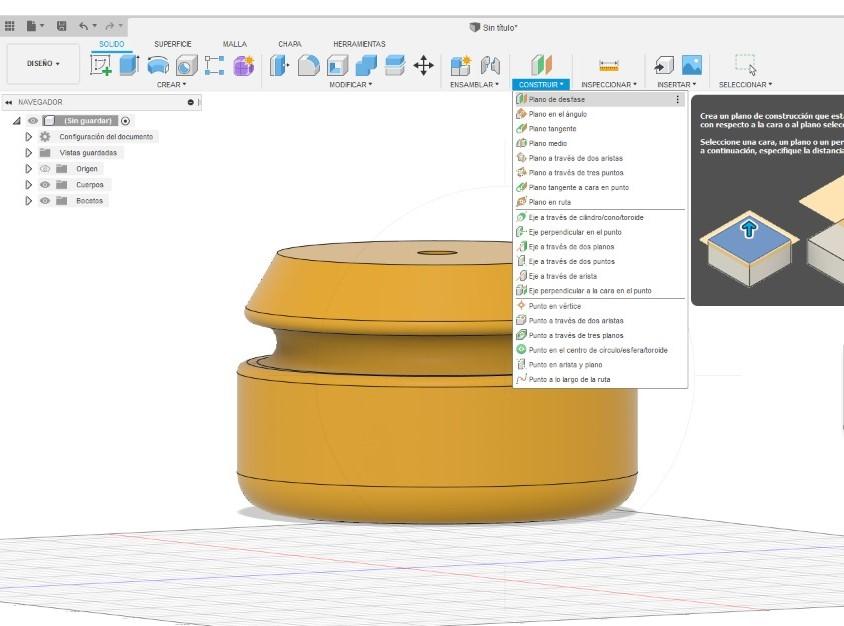Toggle visibility eye for Bocetos folder
Viewport: 844px width, 626px height.
click(x=45, y=201)
